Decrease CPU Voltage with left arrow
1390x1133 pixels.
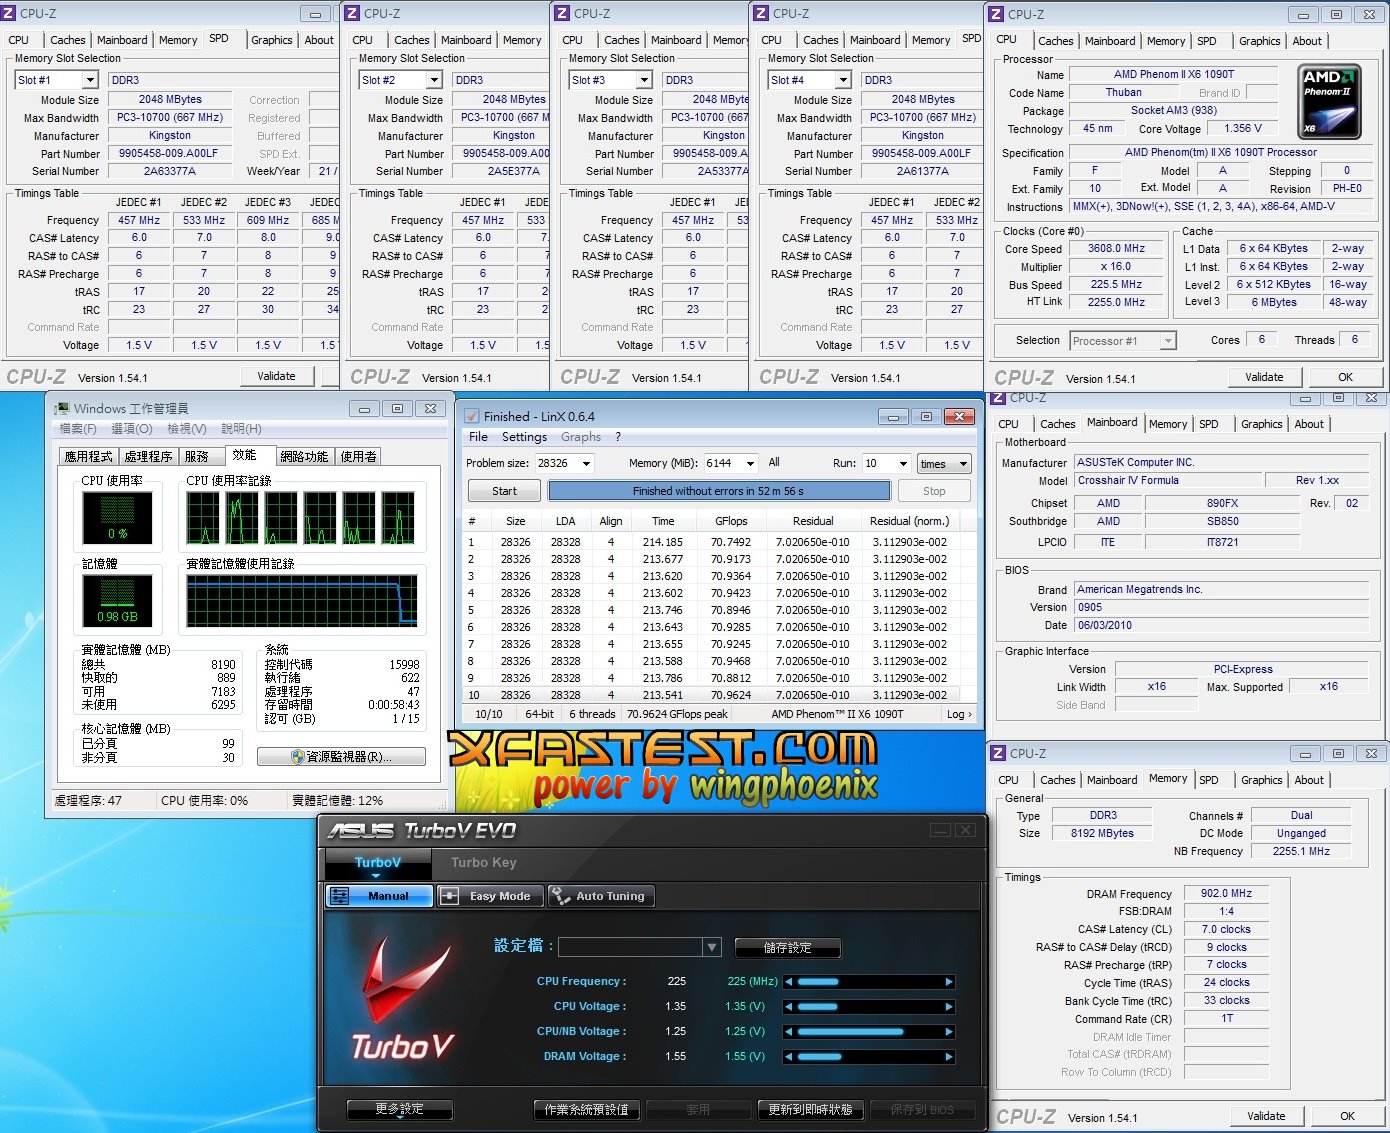tap(789, 1007)
